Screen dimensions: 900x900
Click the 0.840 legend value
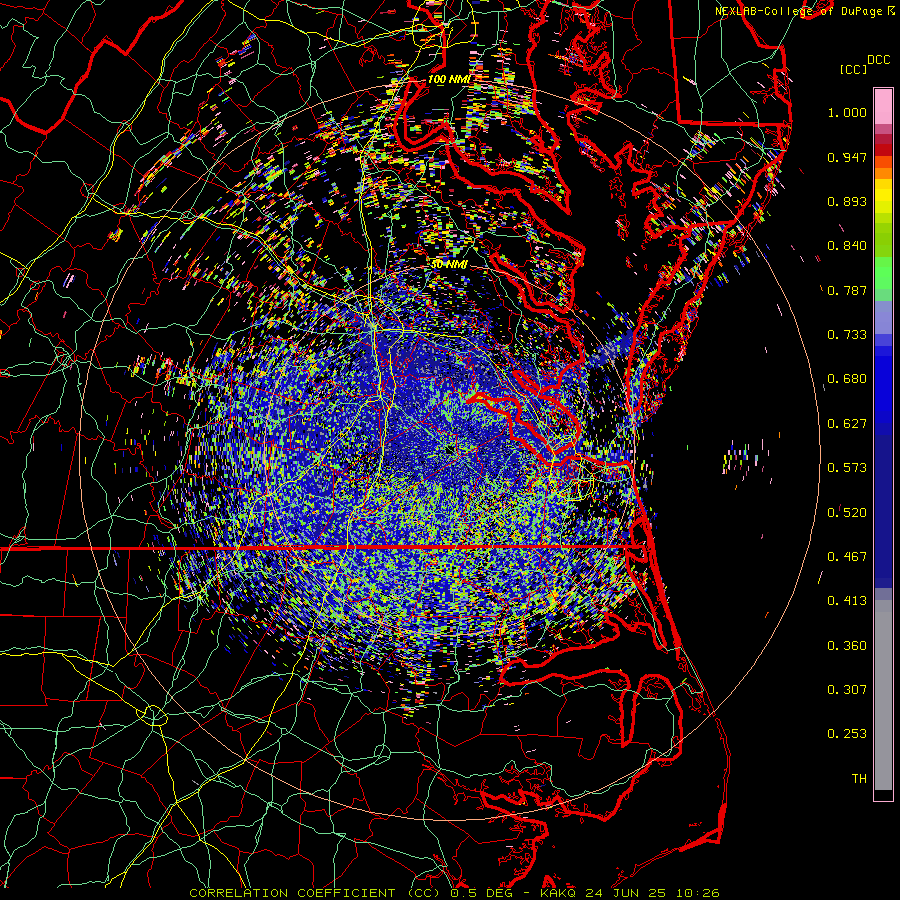click(847, 246)
